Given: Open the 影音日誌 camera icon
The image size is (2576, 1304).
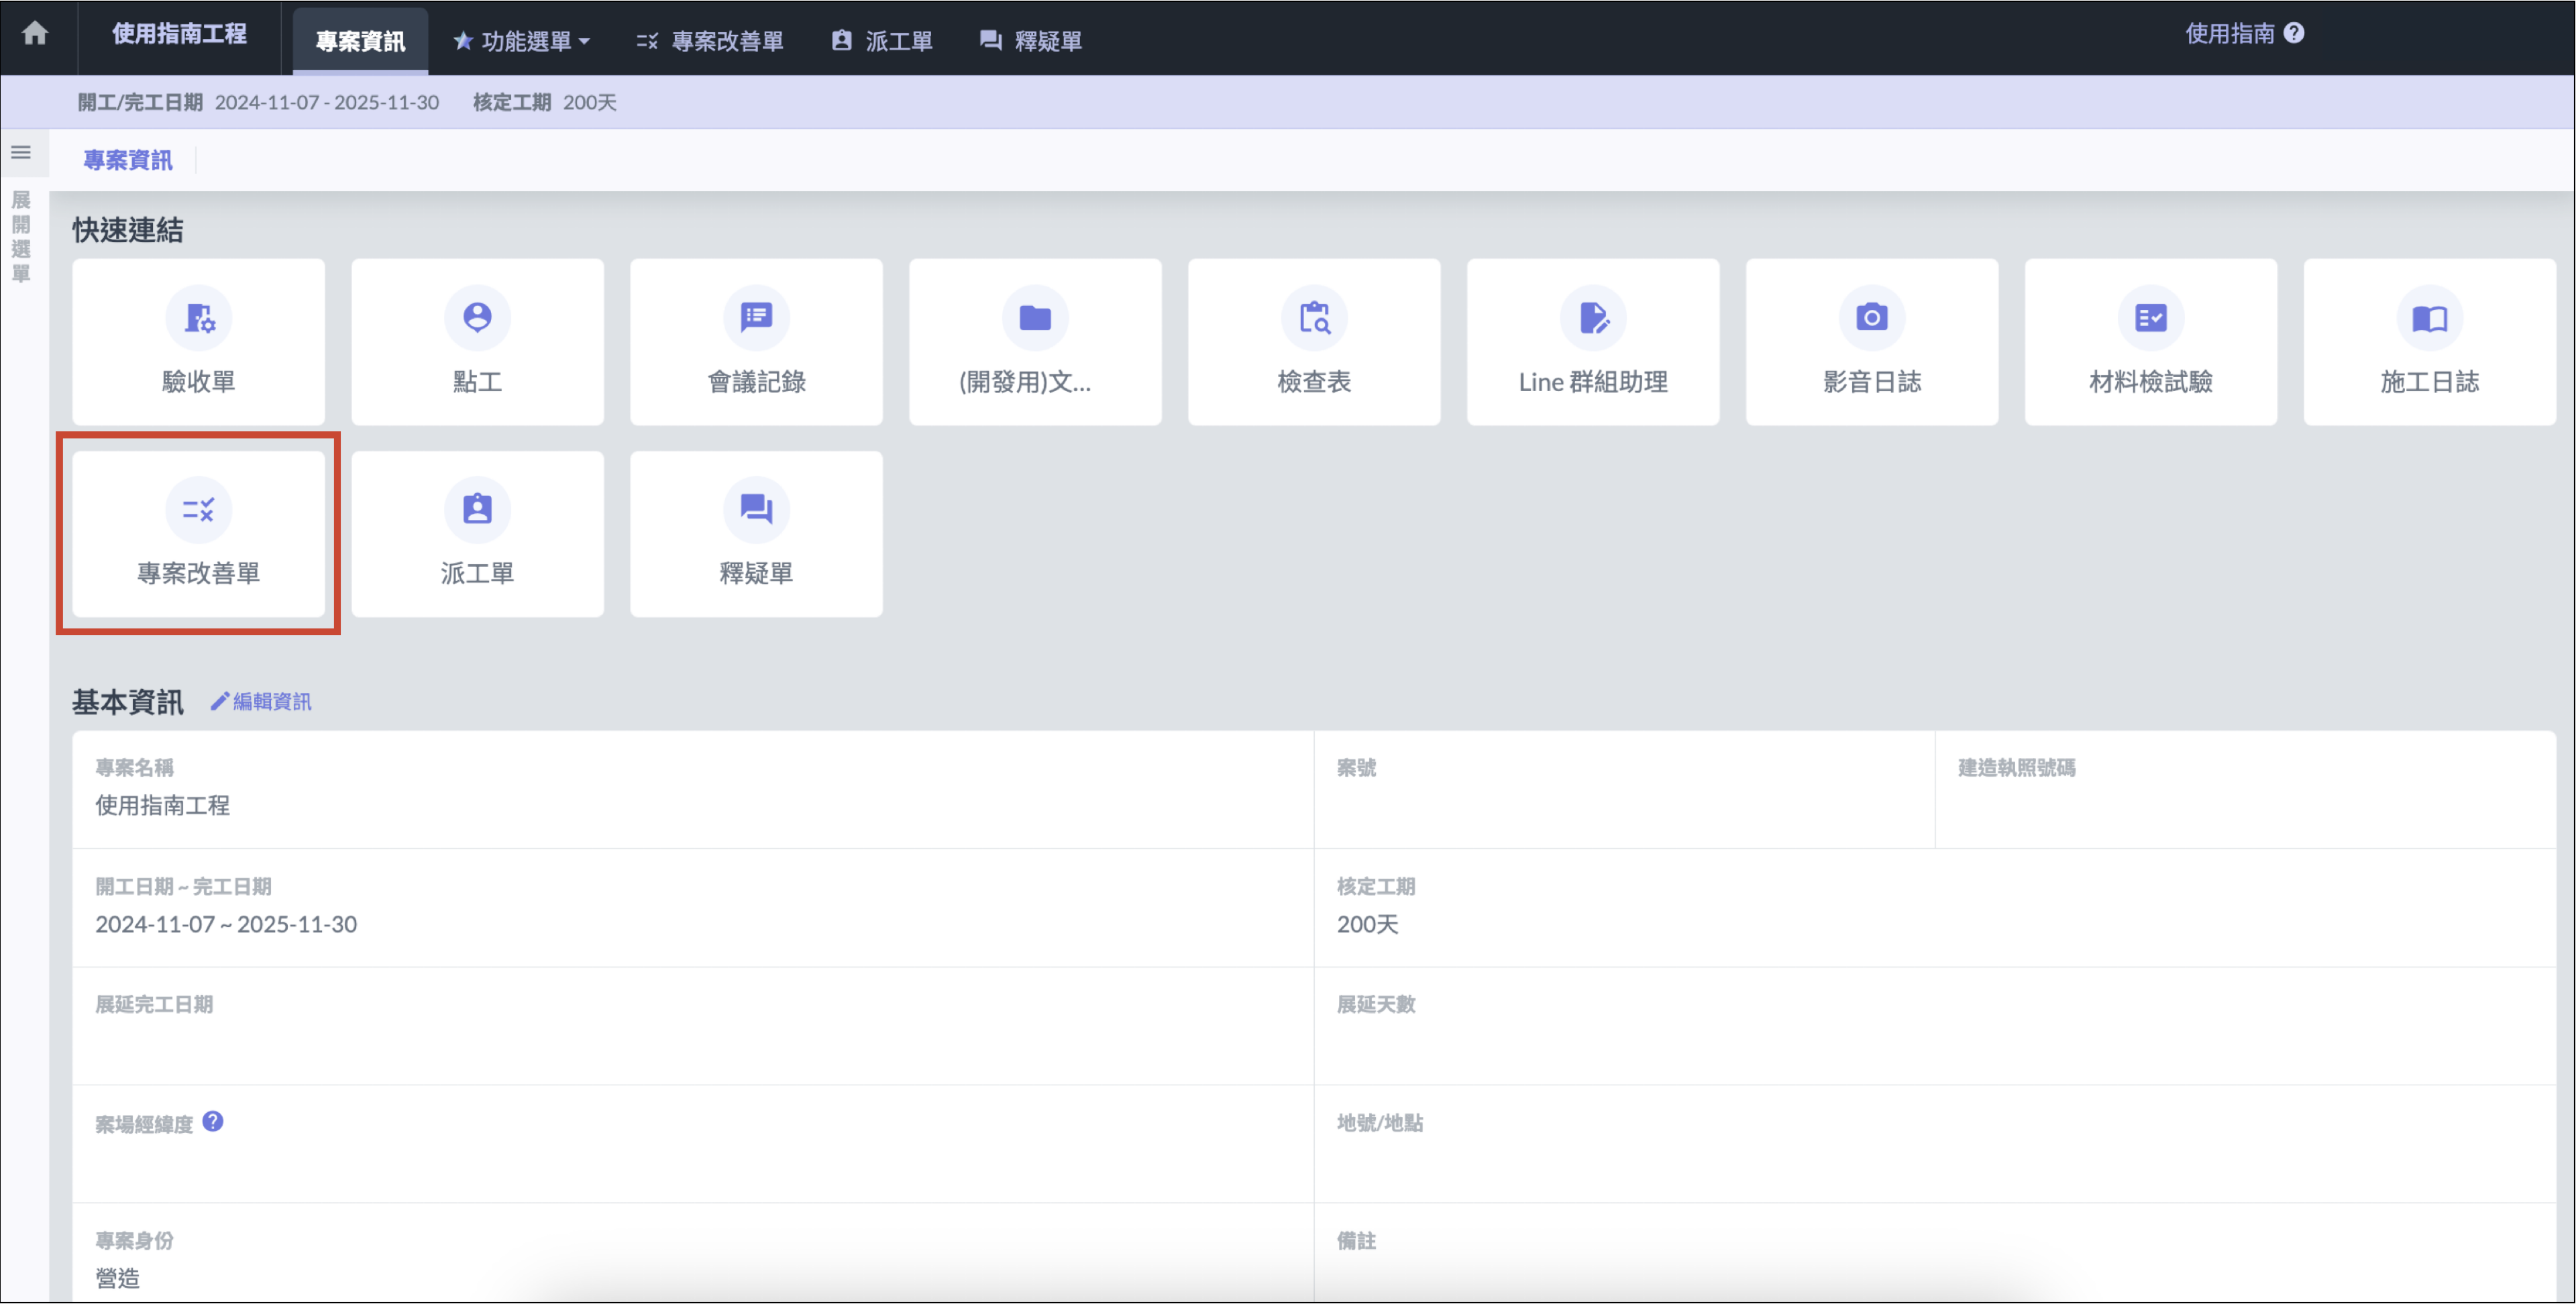Looking at the screenshot, I should tap(1871, 318).
